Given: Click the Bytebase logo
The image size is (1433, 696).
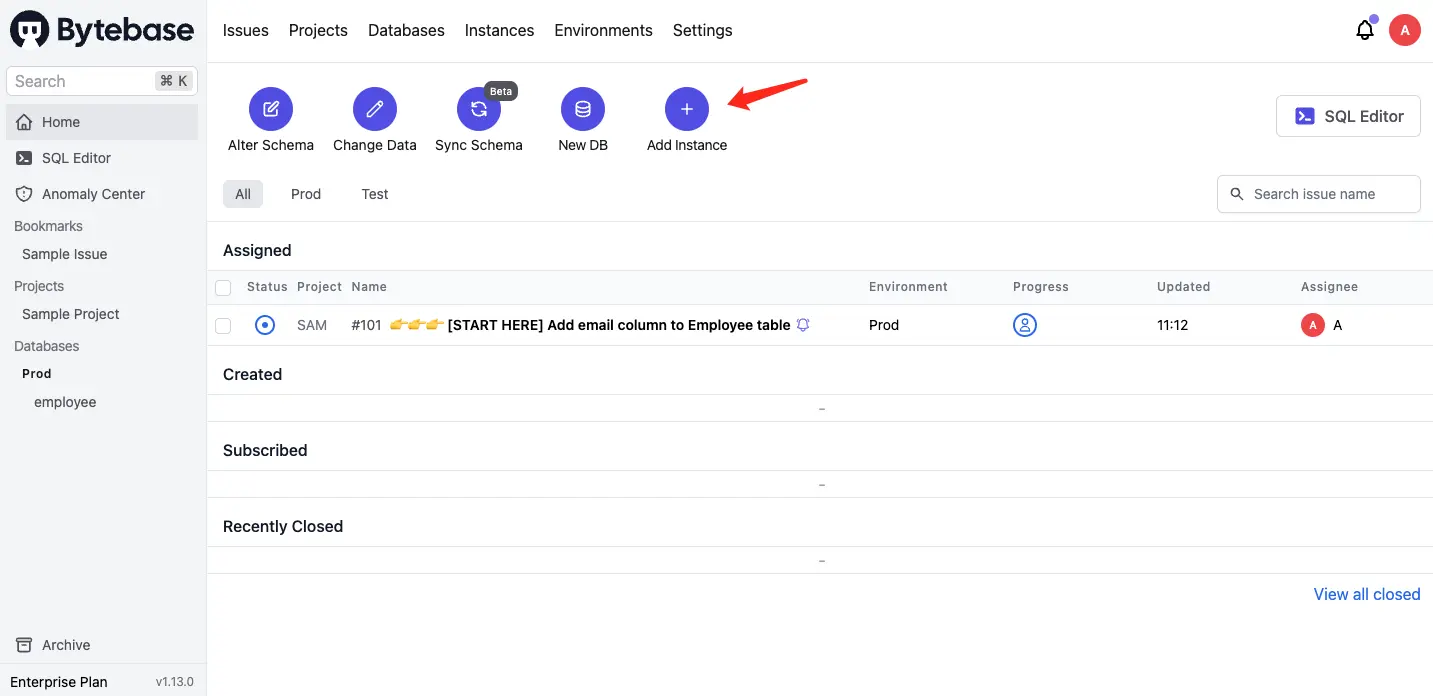Looking at the screenshot, I should point(102,31).
